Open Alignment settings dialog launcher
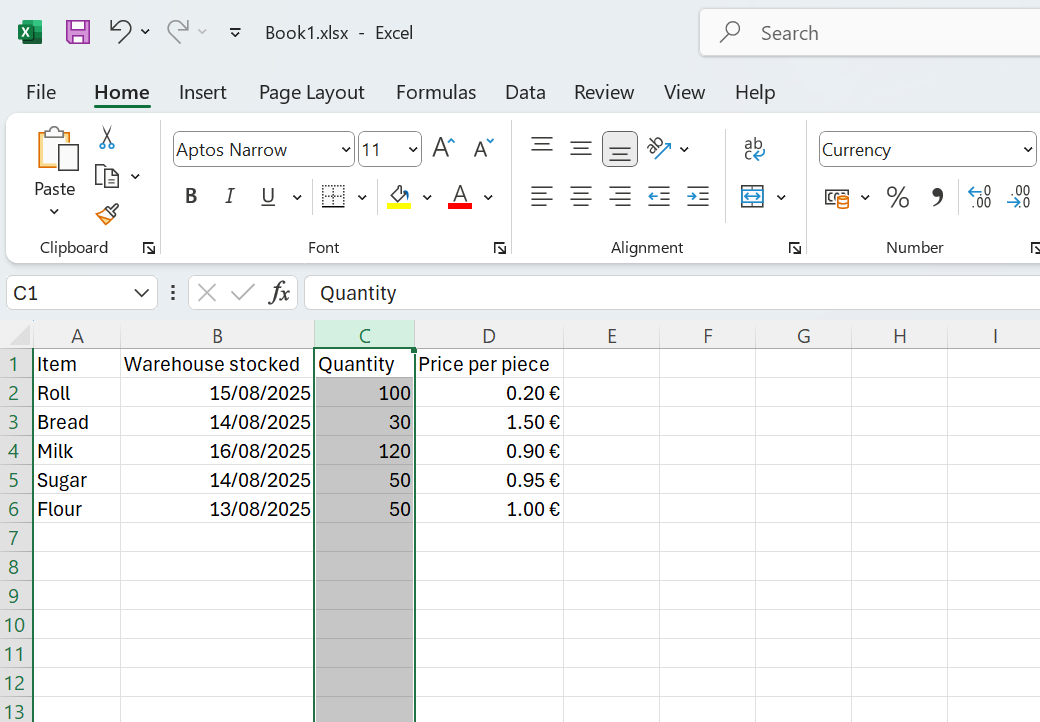Screen dimensions: 1040x722 tap(795, 248)
